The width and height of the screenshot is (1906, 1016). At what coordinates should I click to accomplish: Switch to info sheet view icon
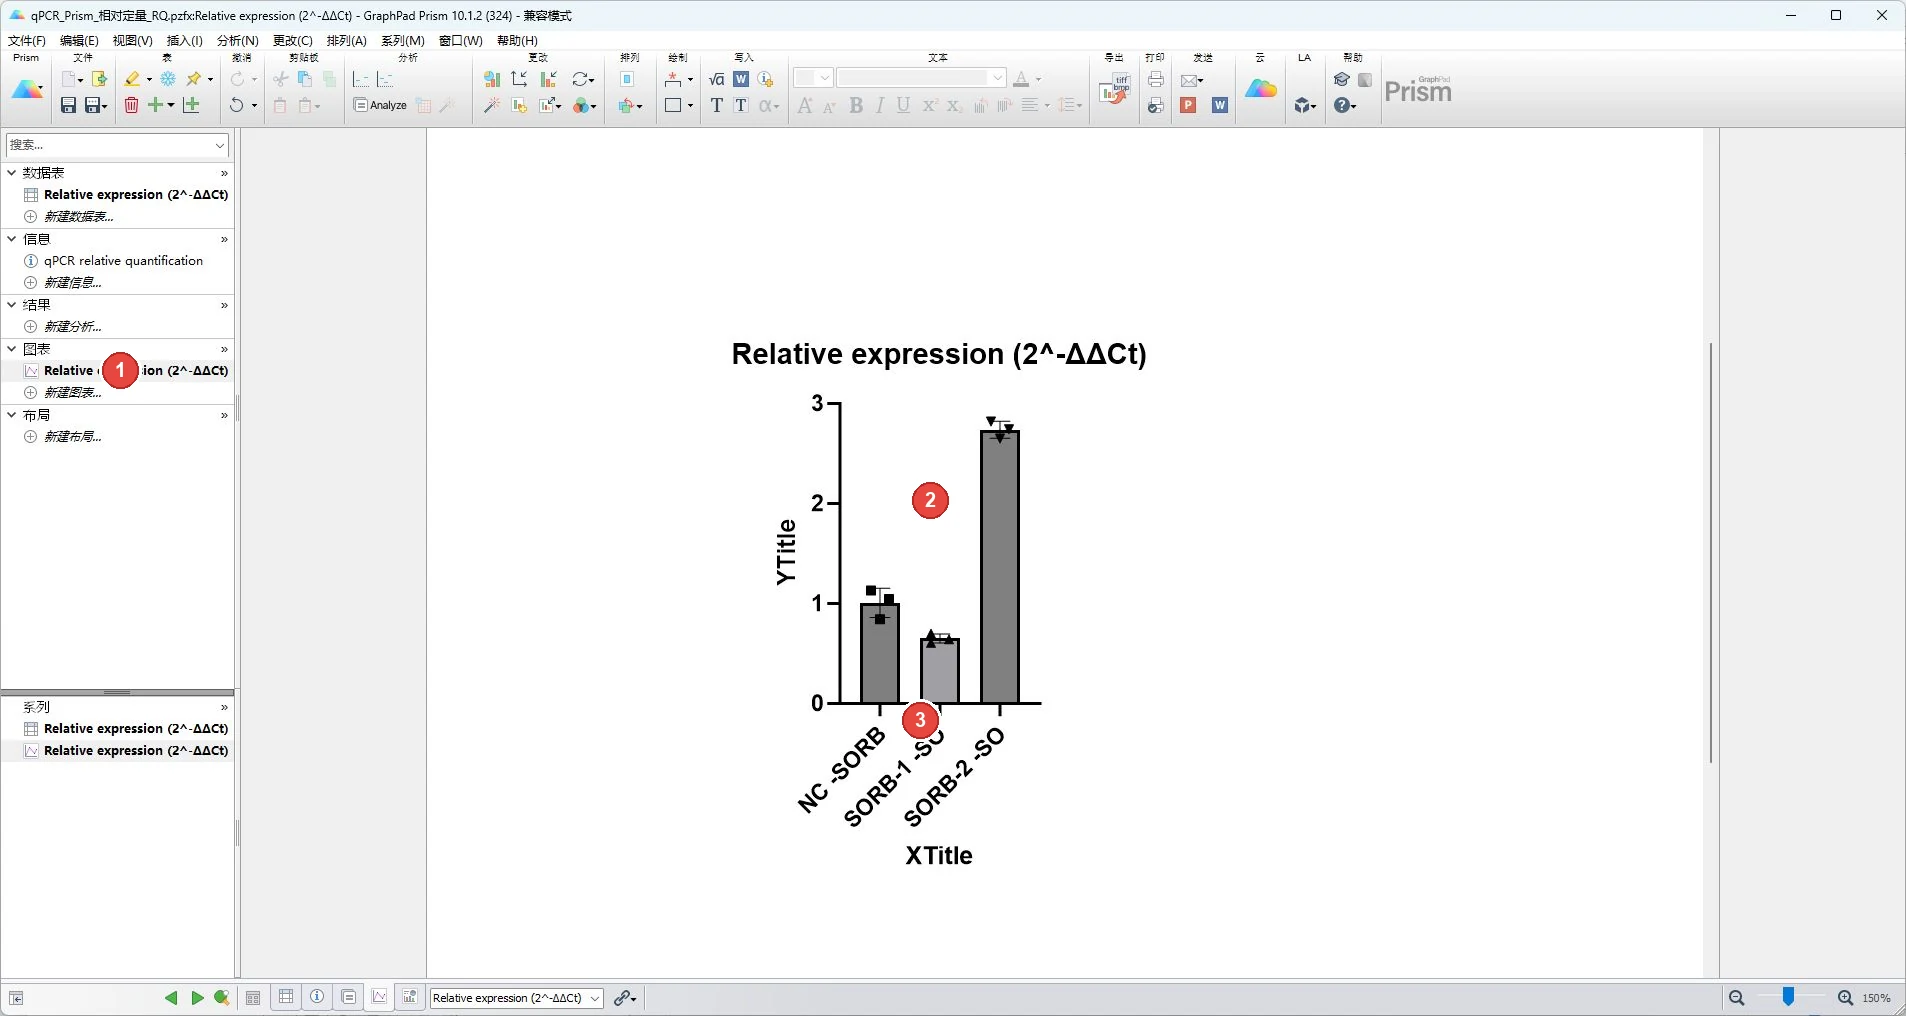click(317, 997)
